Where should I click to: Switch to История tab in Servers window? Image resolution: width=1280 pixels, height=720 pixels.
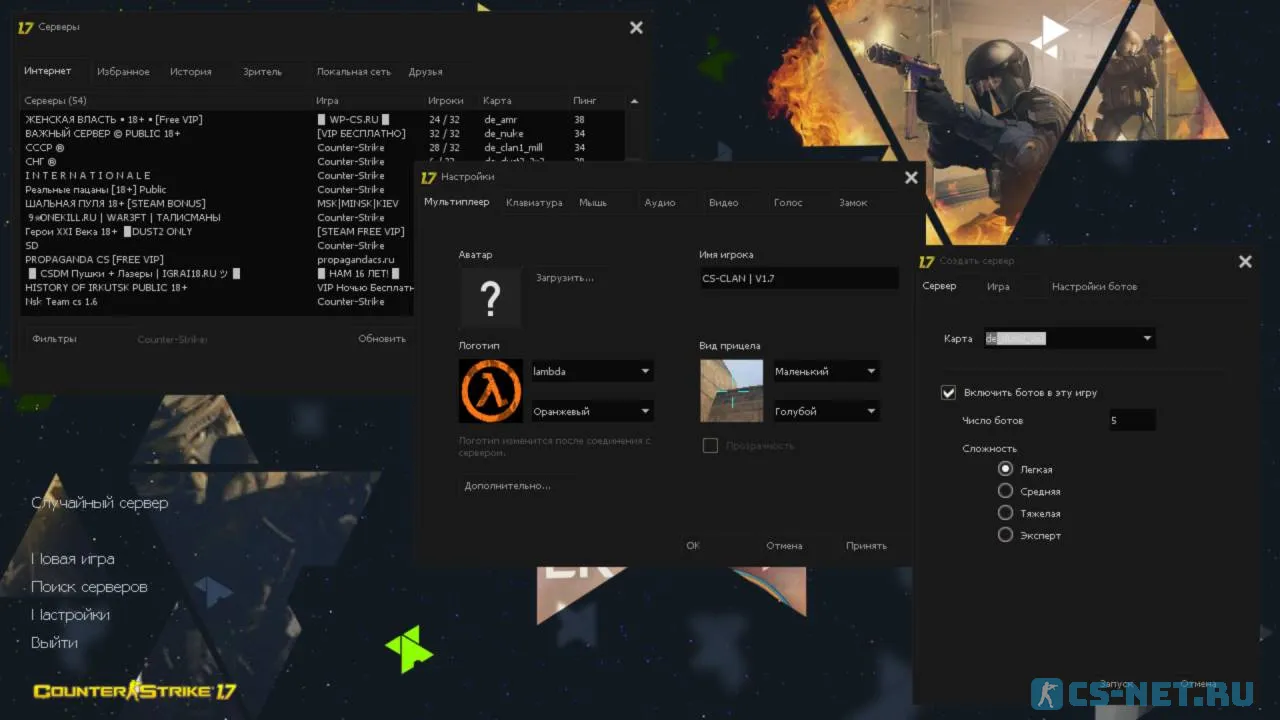[x=190, y=72]
